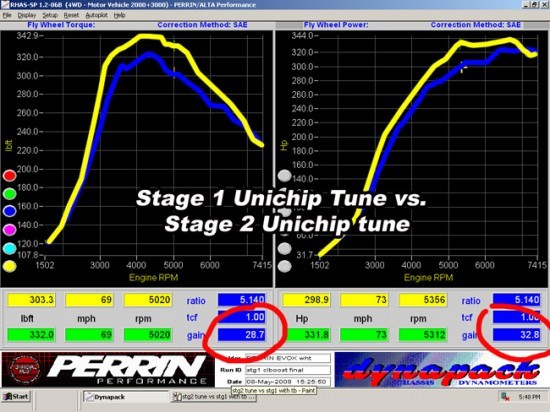The height and width of the screenshot is (412, 550).
Task: Select the magenta run color circle
Action: pos(9,230)
